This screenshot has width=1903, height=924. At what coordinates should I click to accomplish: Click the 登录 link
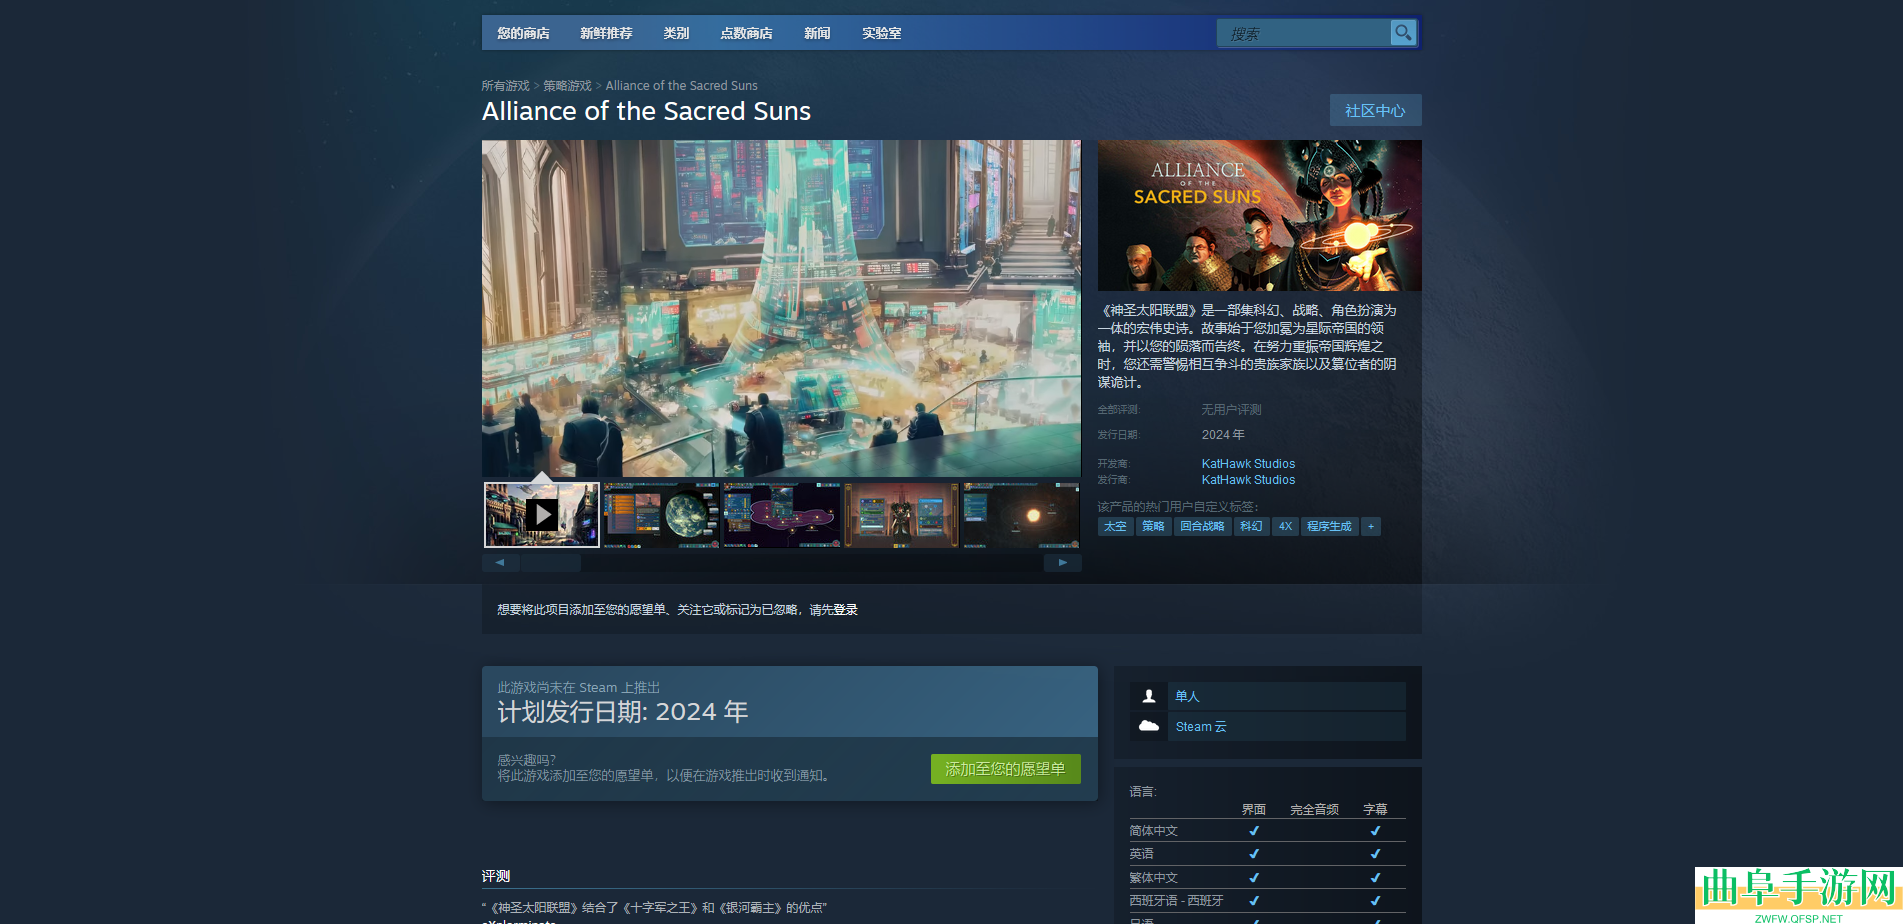point(845,610)
